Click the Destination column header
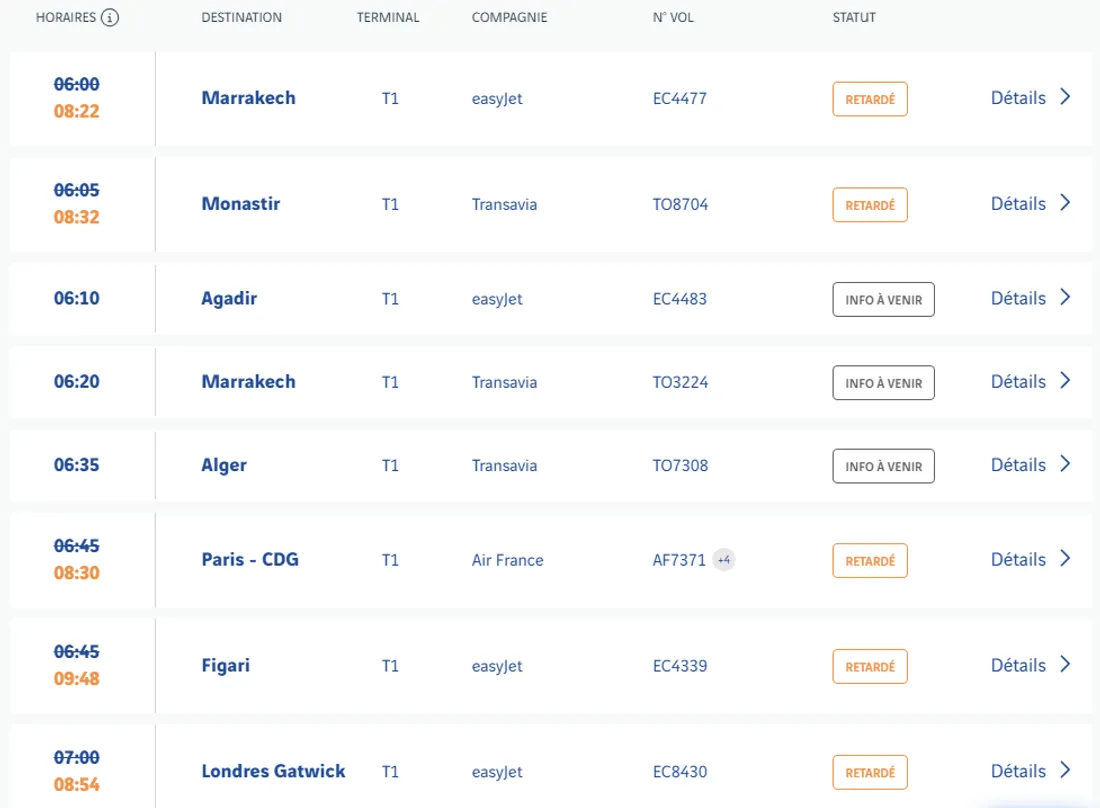 (x=241, y=18)
